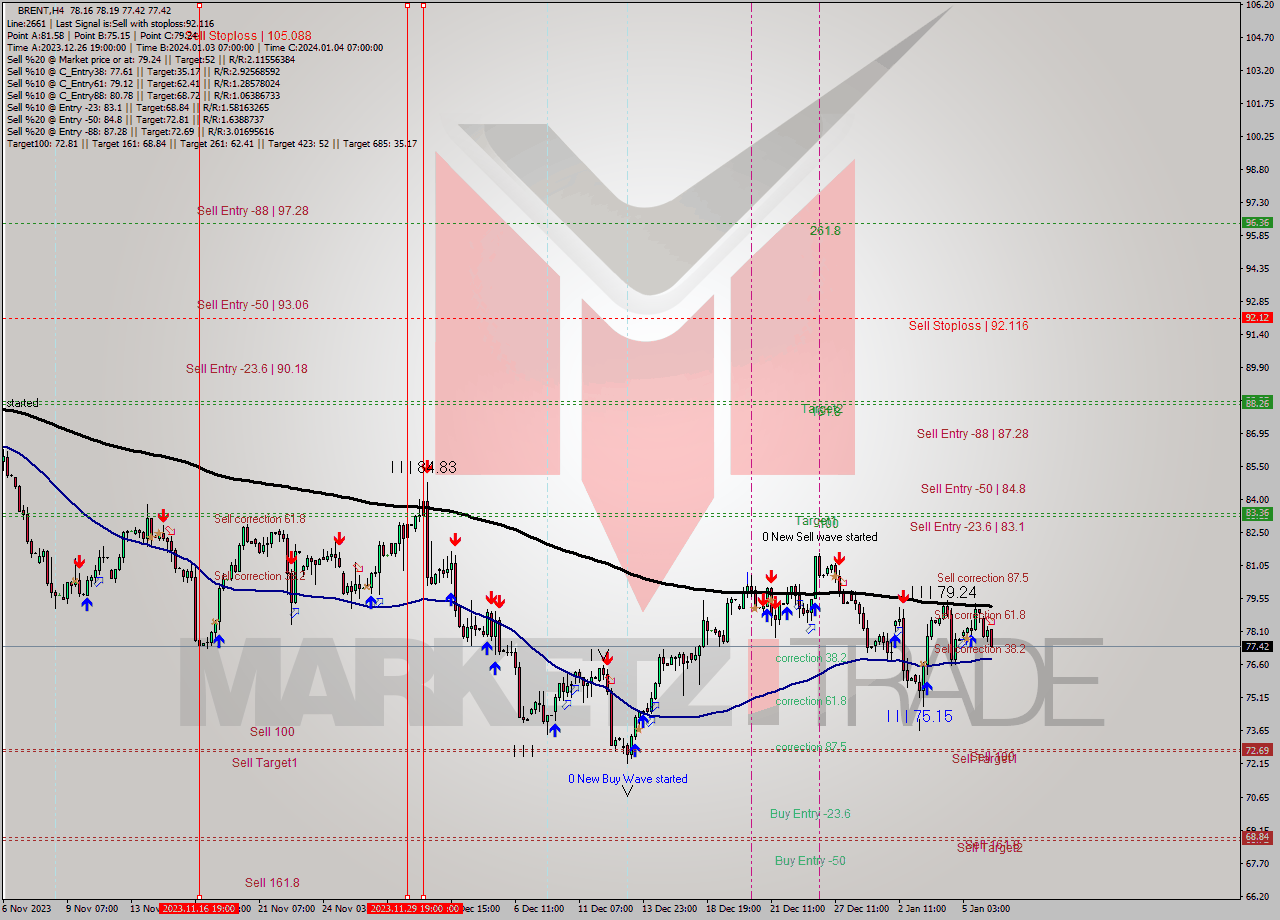Click the 'Sell Entry -50 | 84.8' label
Image resolution: width=1280 pixels, height=920 pixels.
[x=973, y=489]
